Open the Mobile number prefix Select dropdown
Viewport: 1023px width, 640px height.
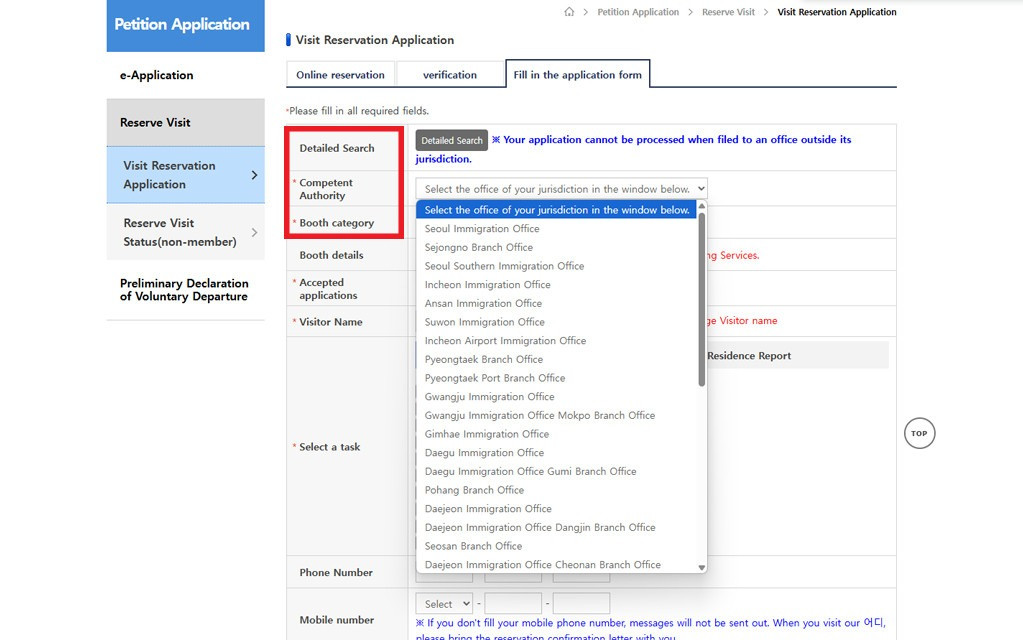click(x=444, y=604)
